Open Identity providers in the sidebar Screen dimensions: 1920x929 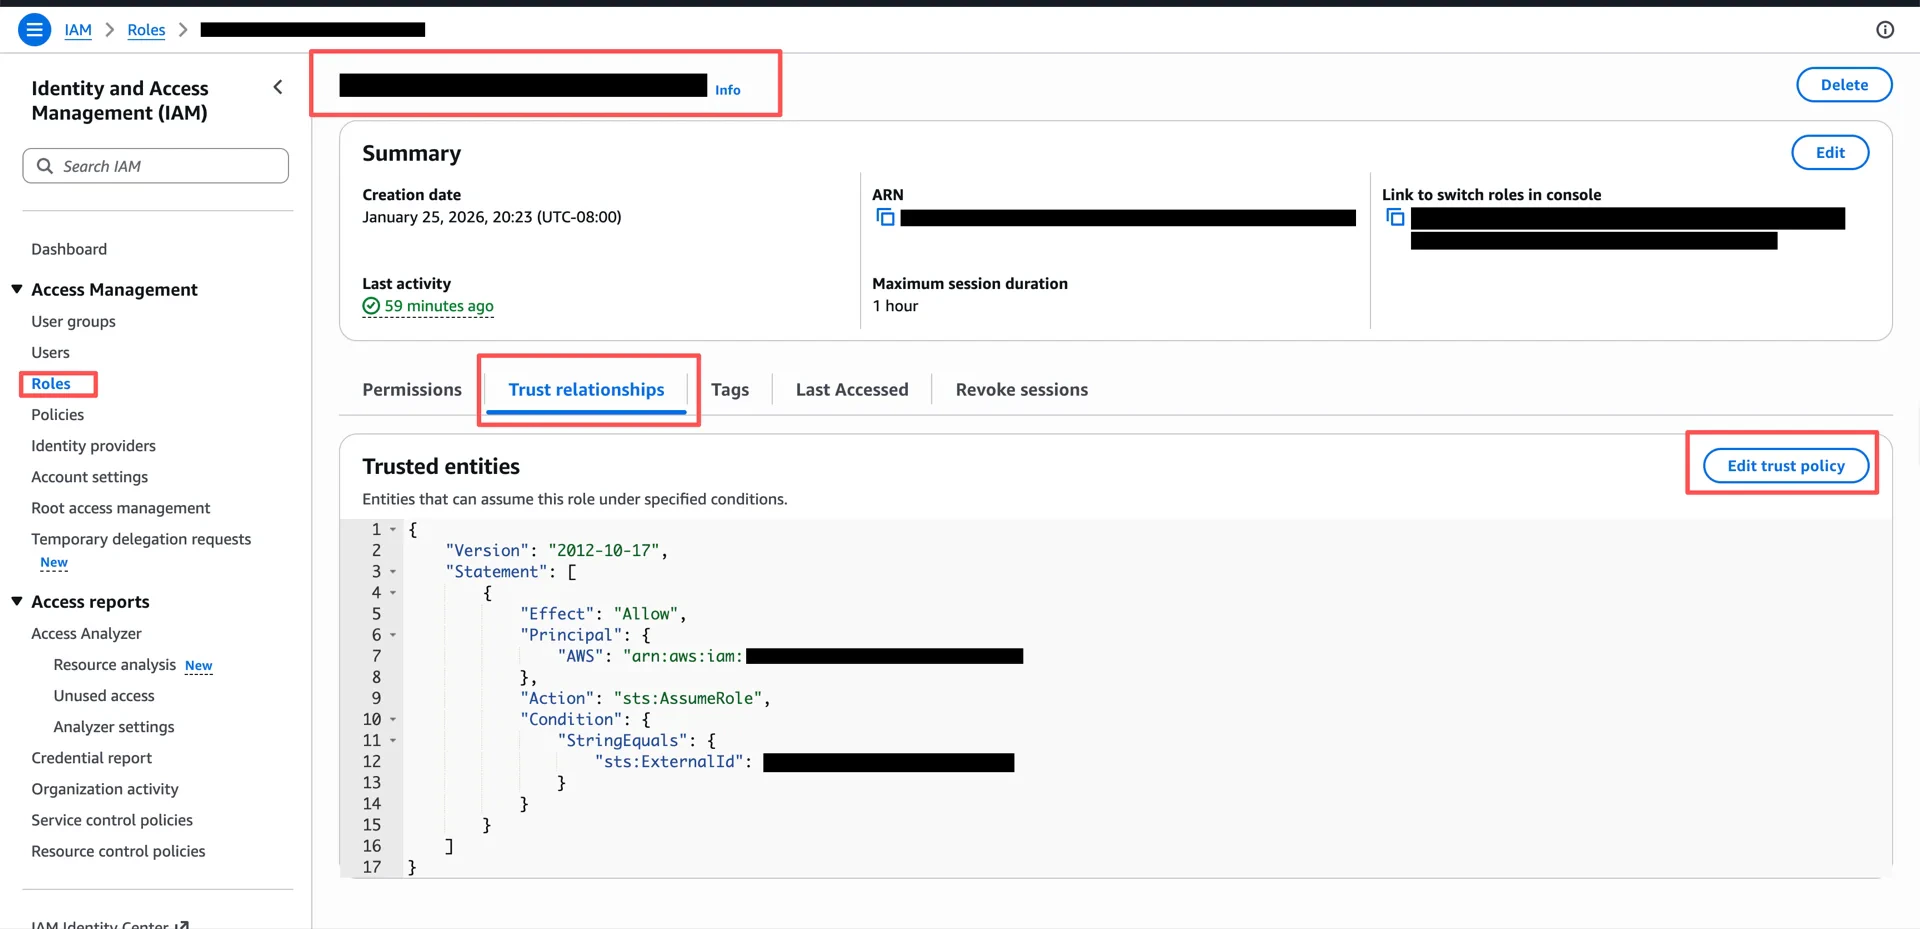point(93,446)
